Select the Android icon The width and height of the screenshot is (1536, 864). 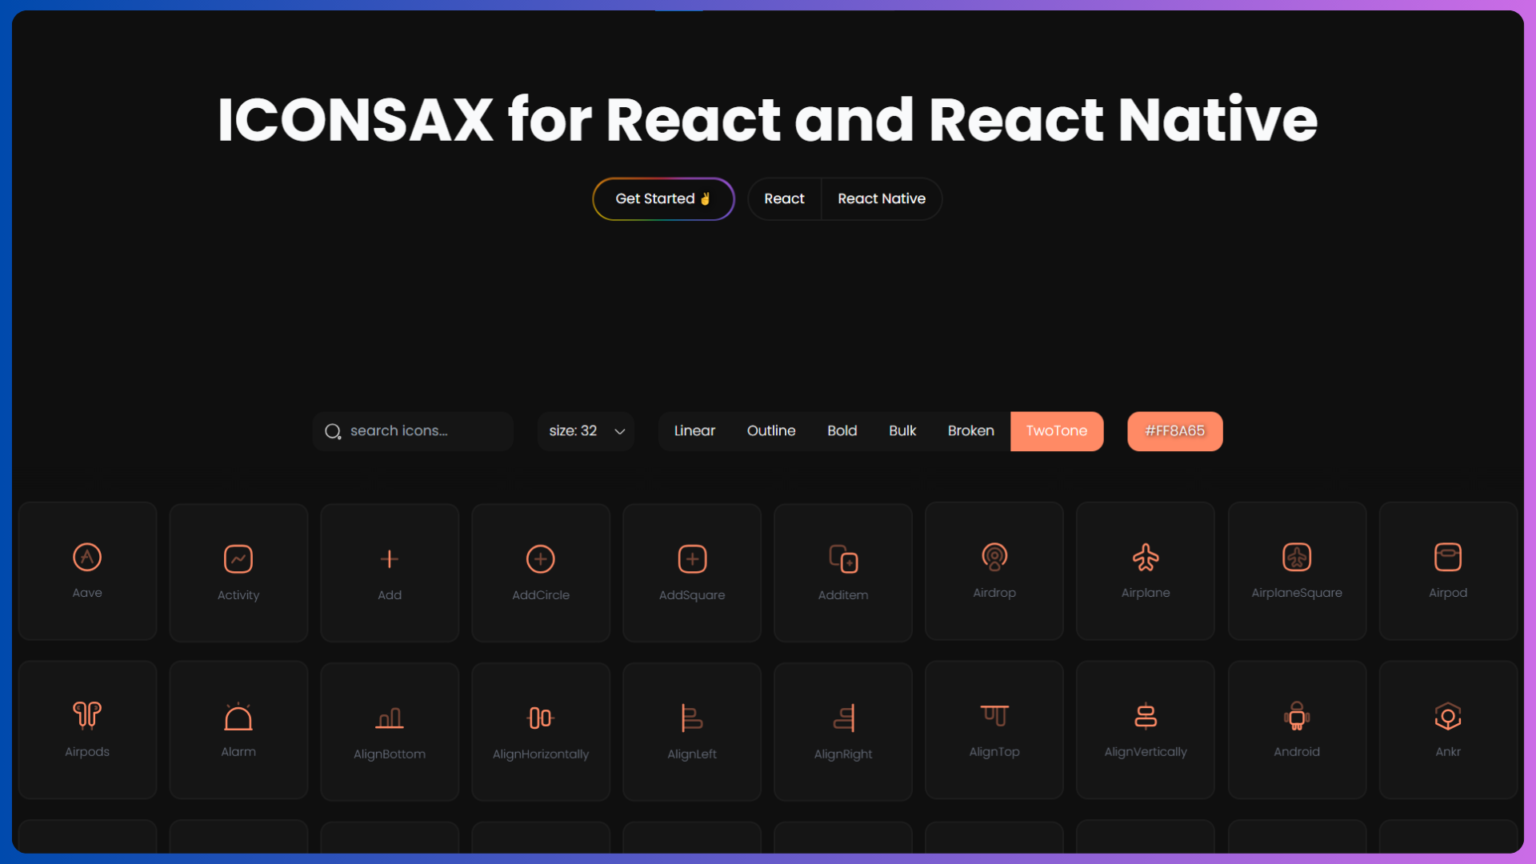(x=1297, y=730)
